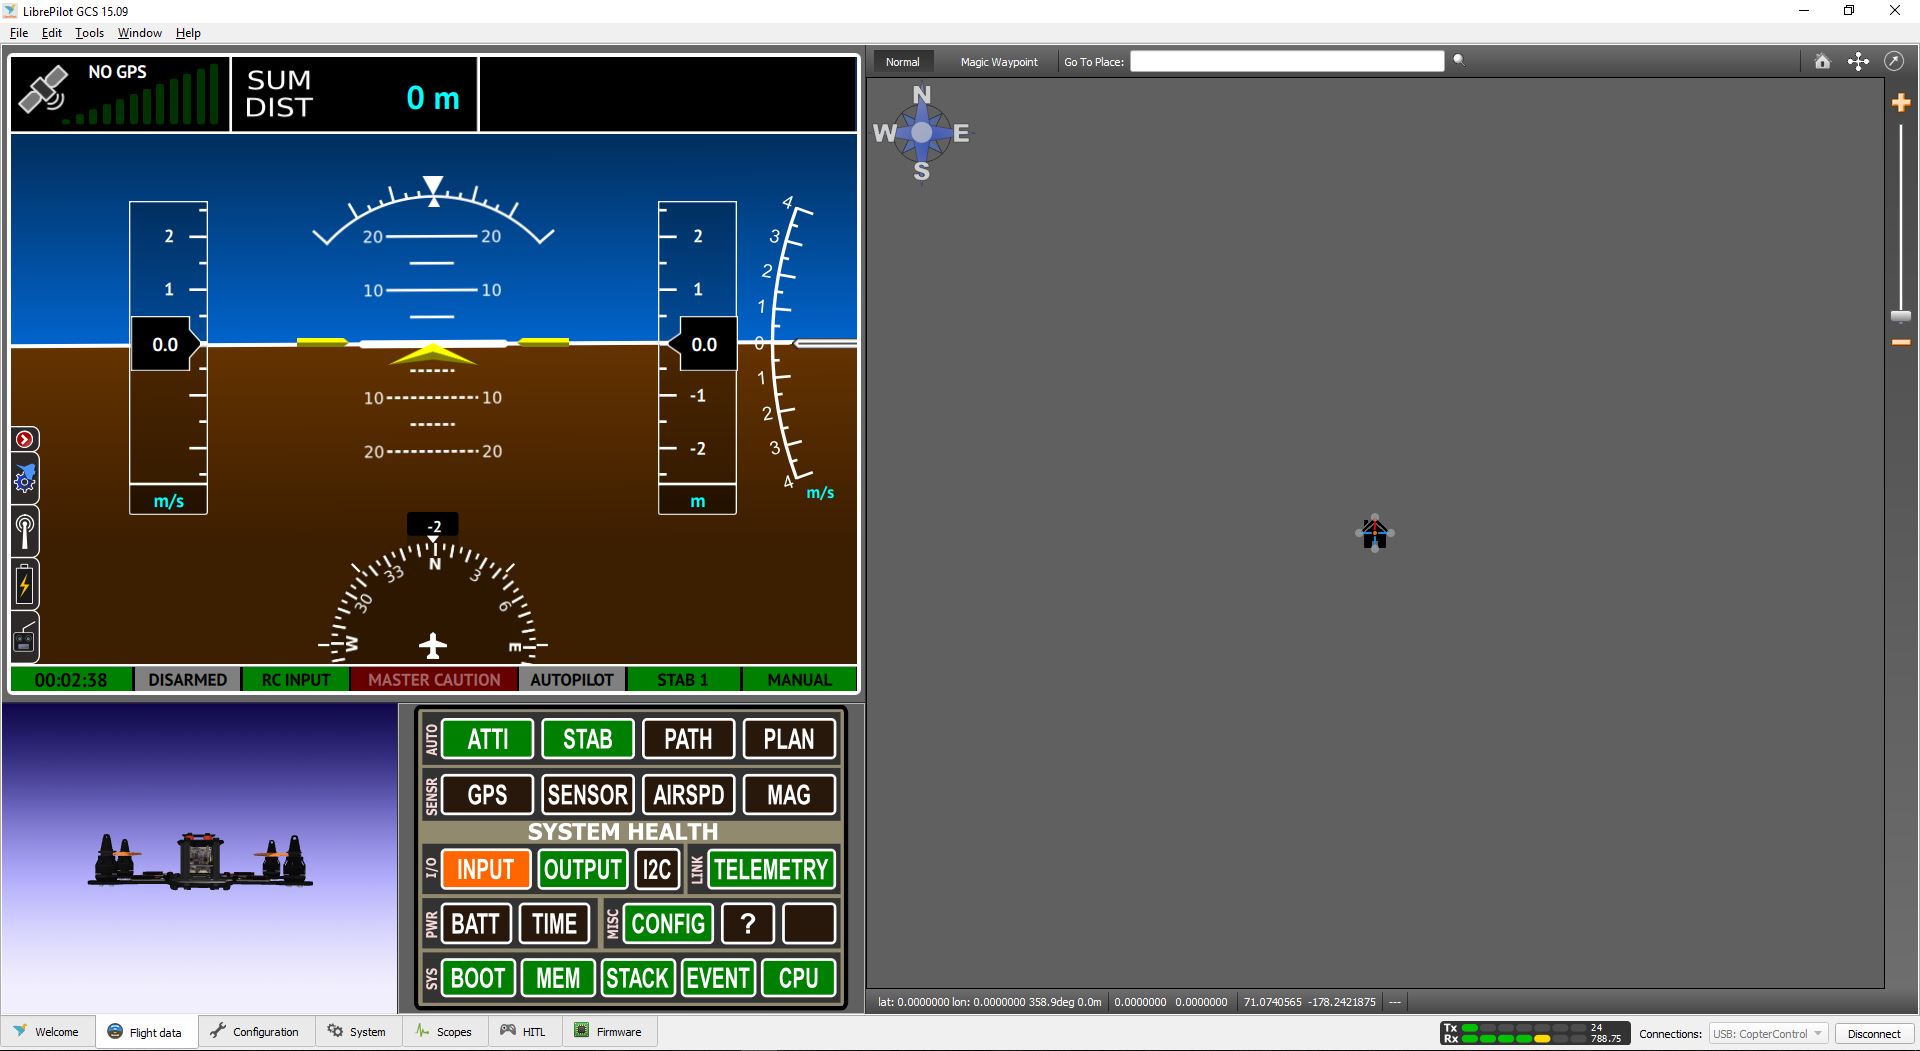
Task: Click the RC INPUT status box
Action: (295, 680)
